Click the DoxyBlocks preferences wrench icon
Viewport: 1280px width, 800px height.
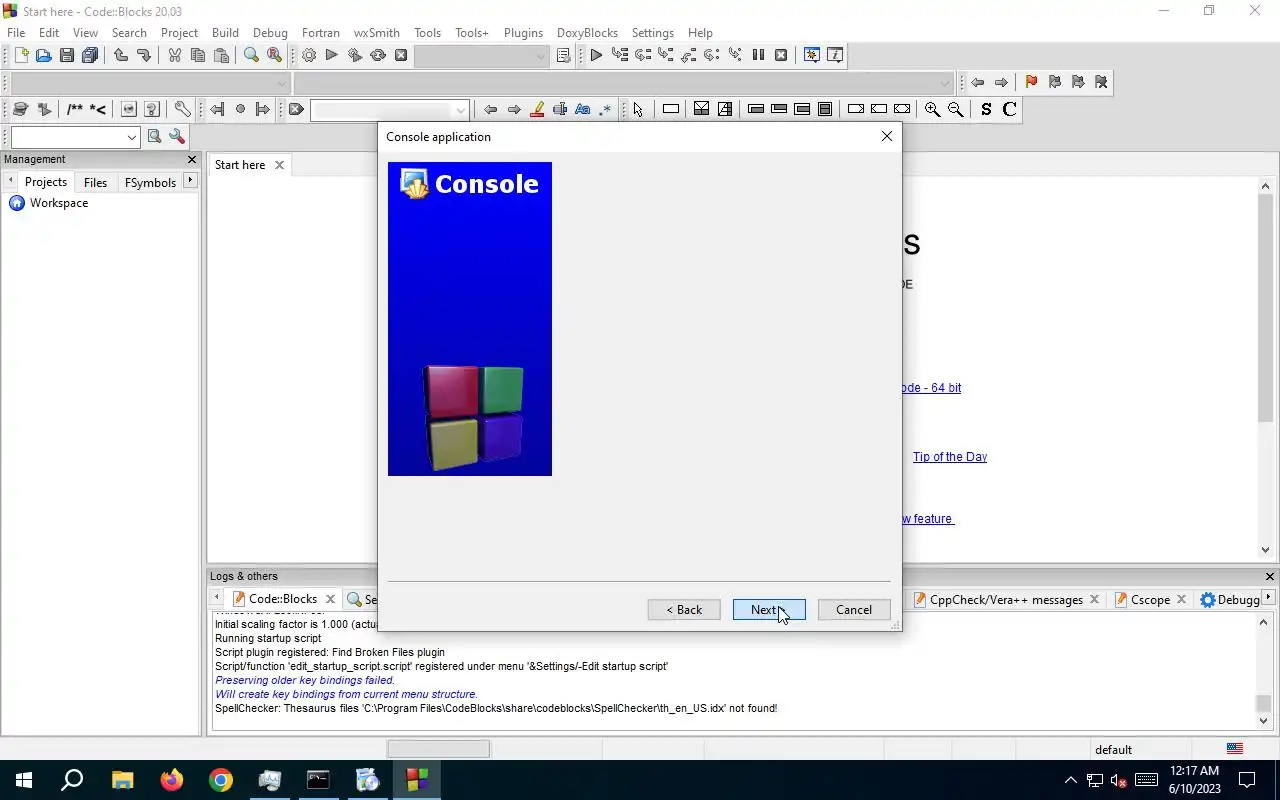tap(182, 110)
